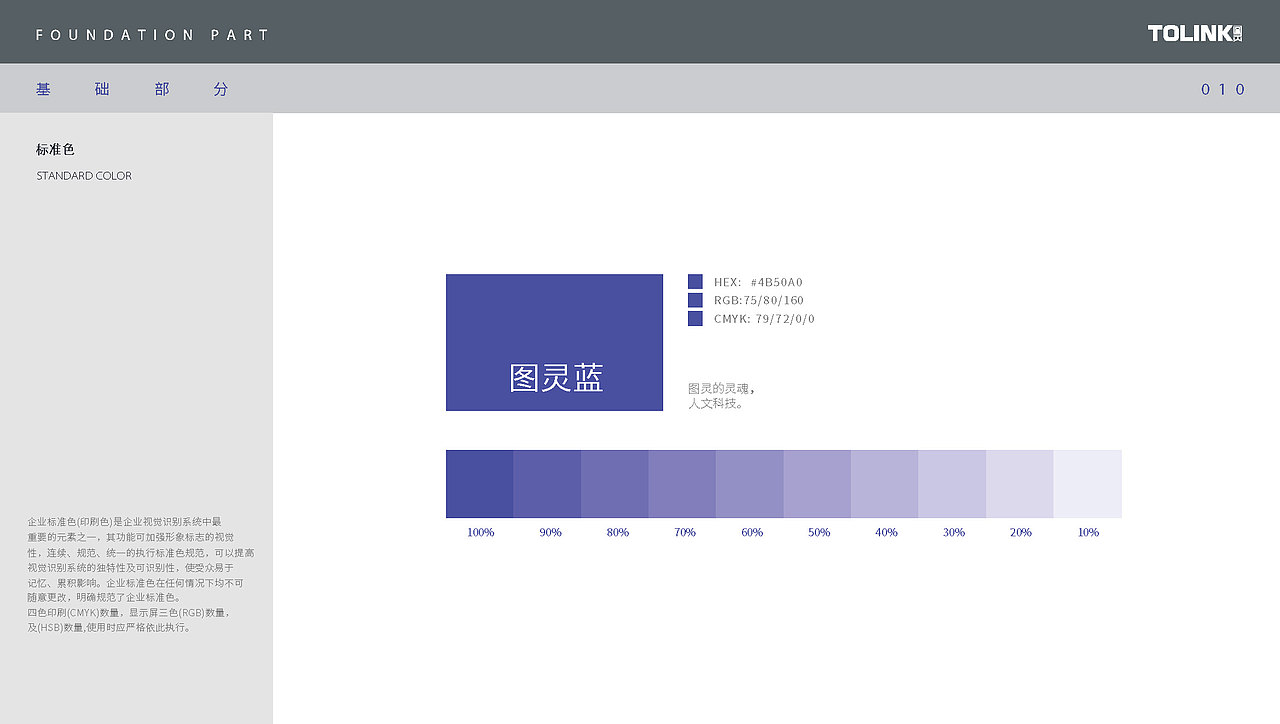Click the FOUNDATION PART header title
This screenshot has height=724, width=1280.
[x=152, y=35]
